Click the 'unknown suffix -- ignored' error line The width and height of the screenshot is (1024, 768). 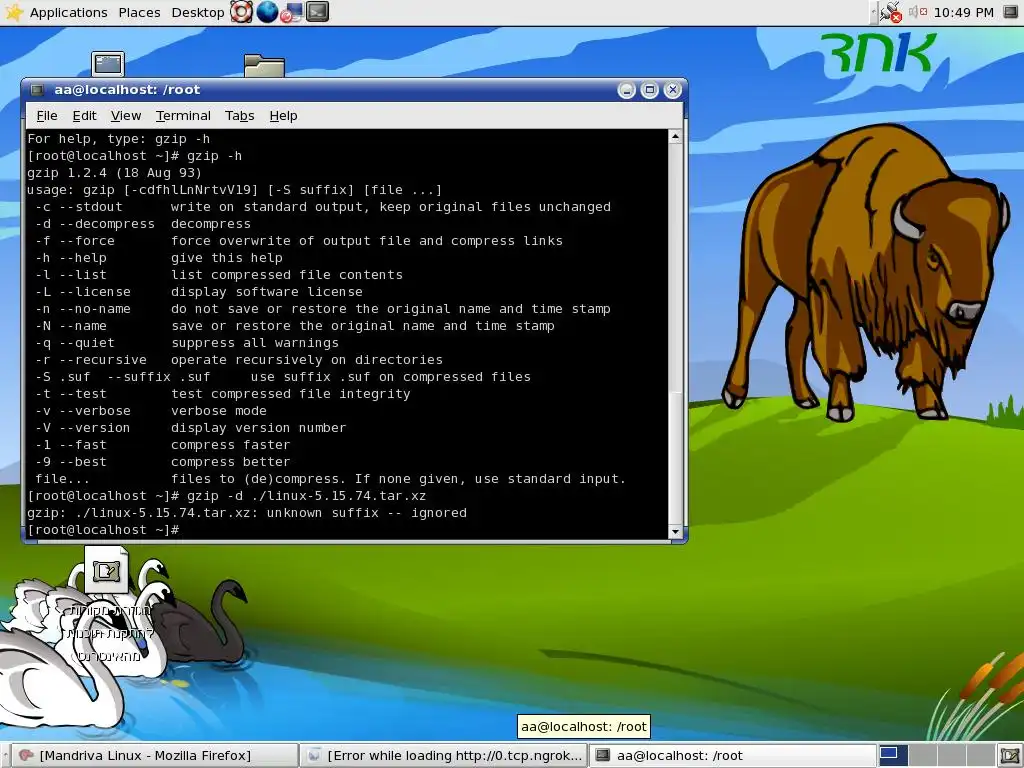(x=247, y=513)
